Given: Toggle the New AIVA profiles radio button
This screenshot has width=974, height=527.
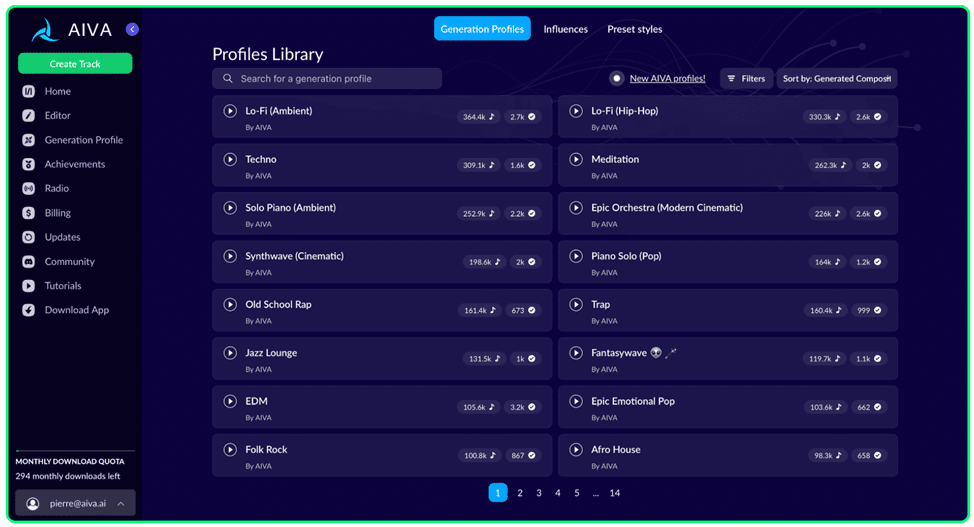Looking at the screenshot, I should (x=617, y=78).
